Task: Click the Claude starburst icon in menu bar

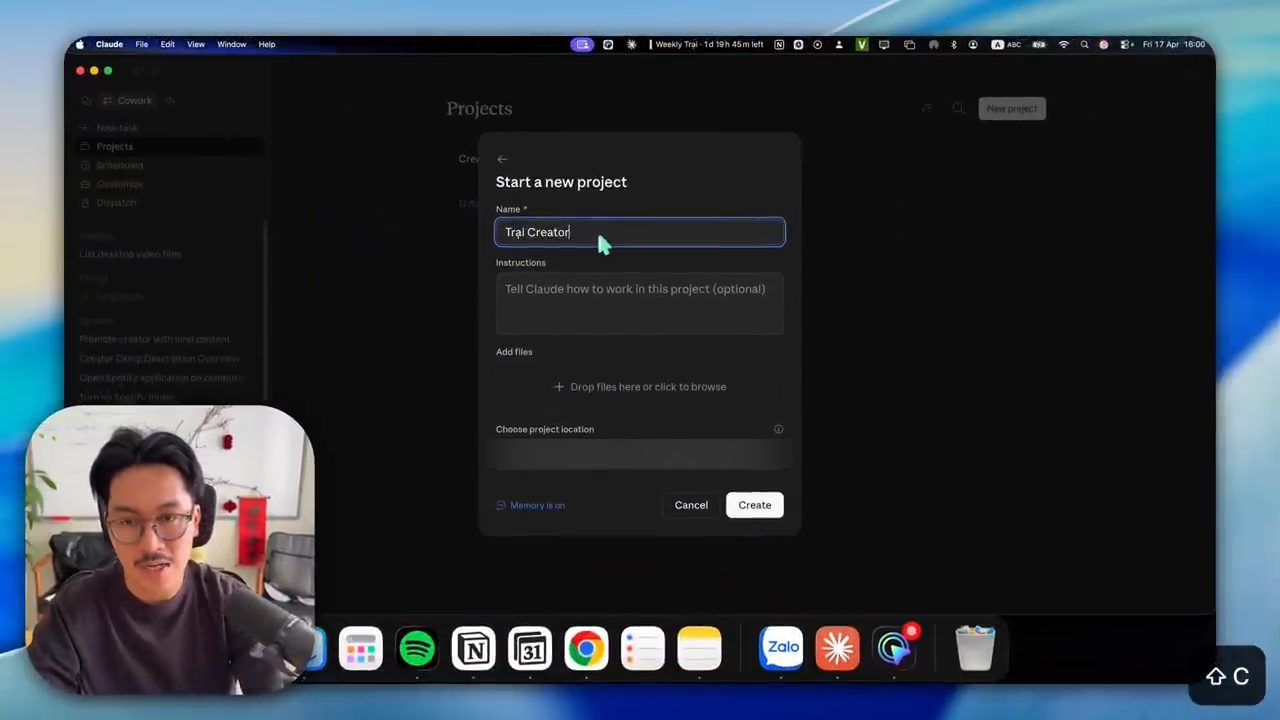Action: coord(631,44)
